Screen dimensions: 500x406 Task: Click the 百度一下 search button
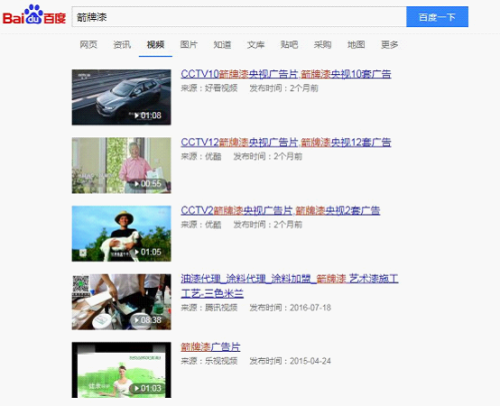coord(437,17)
